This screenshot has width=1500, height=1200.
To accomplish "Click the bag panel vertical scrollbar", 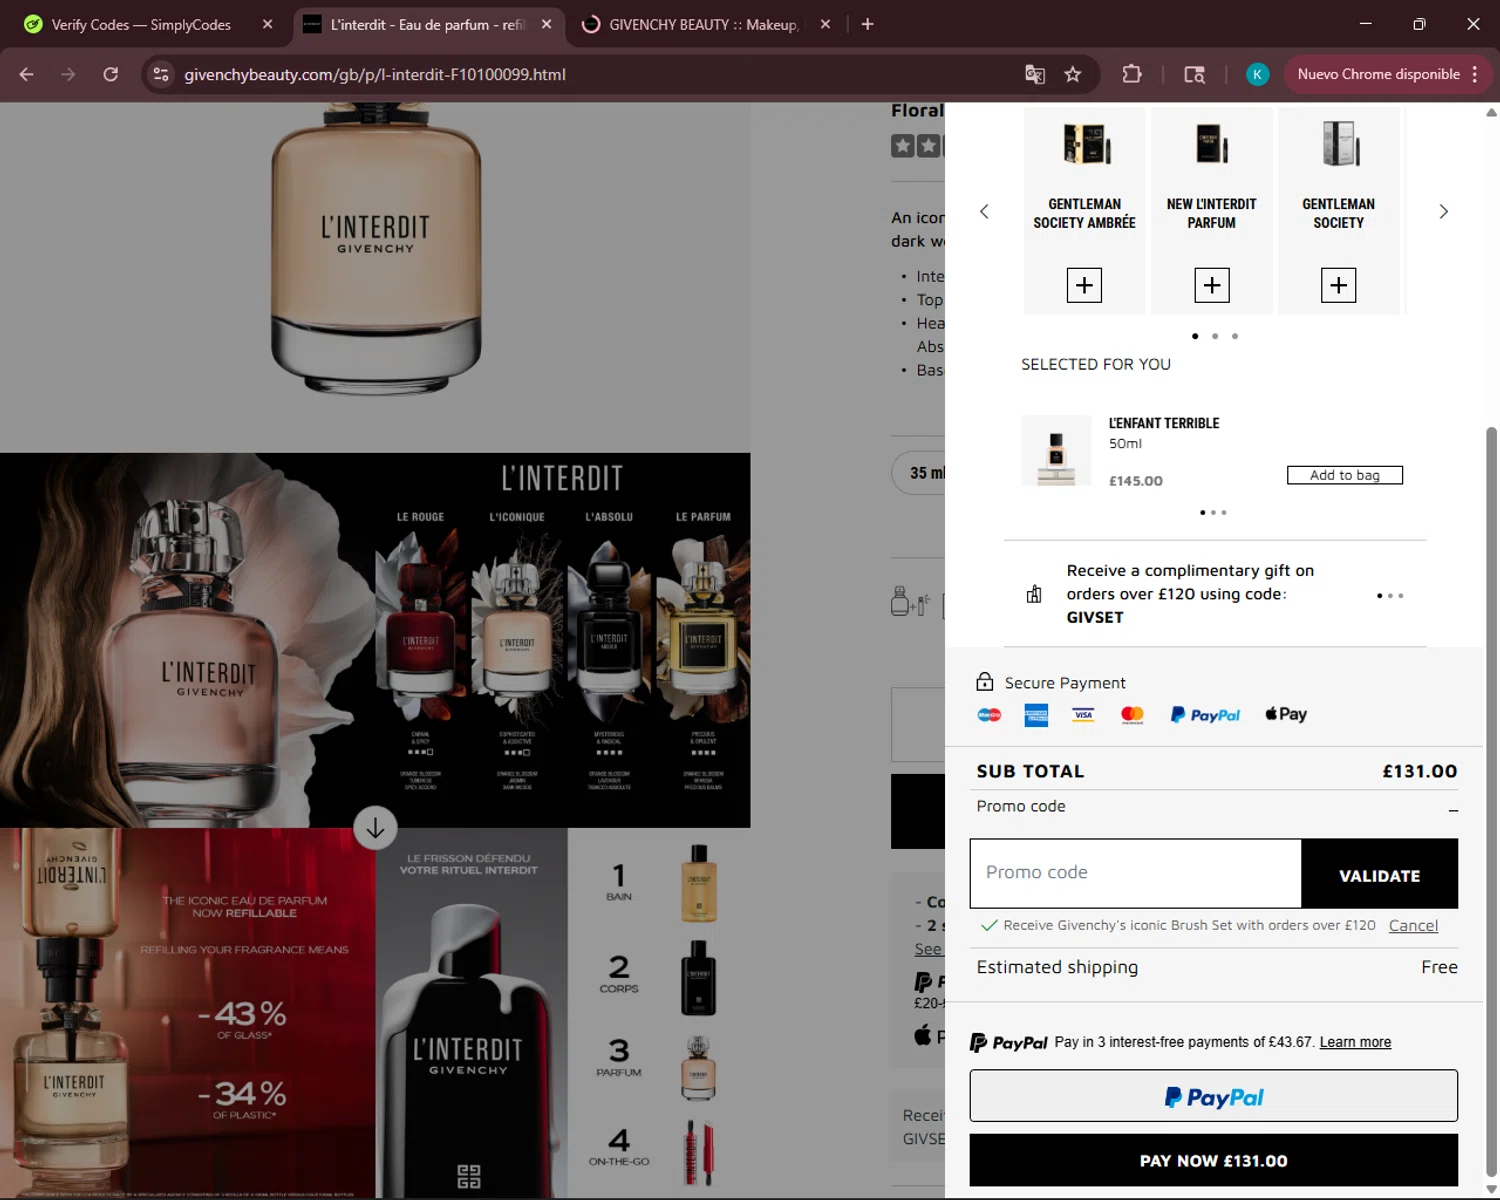I will click(1491, 800).
